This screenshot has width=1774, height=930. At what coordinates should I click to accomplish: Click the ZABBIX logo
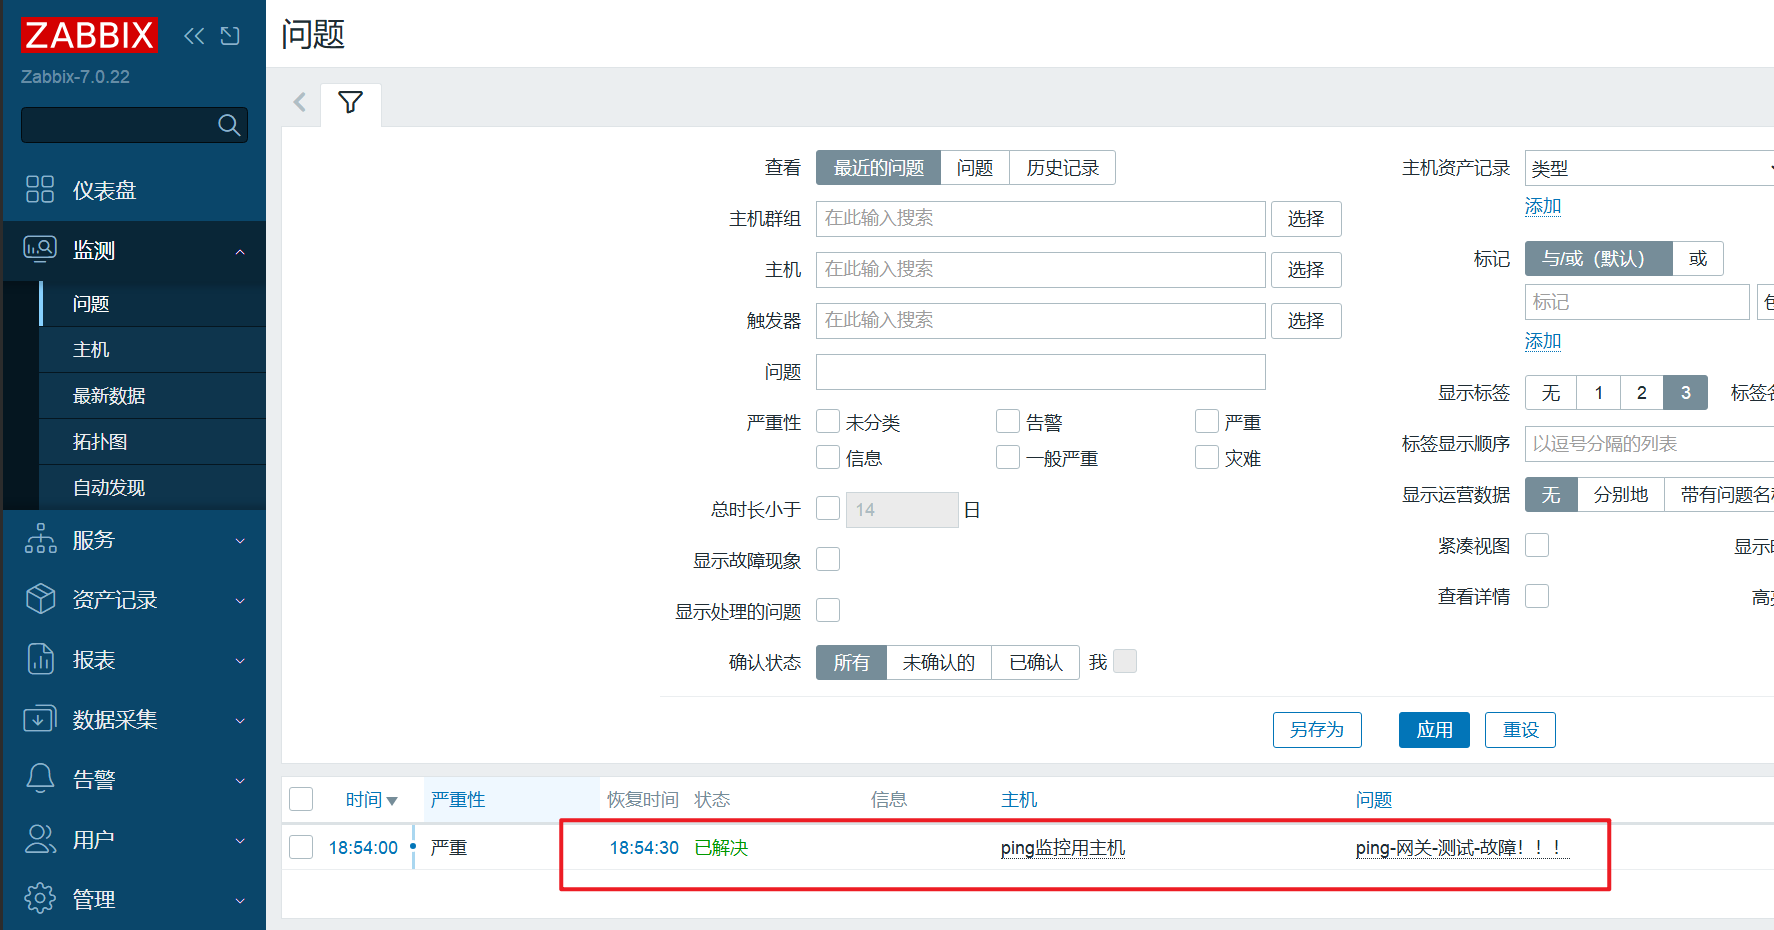(89, 35)
